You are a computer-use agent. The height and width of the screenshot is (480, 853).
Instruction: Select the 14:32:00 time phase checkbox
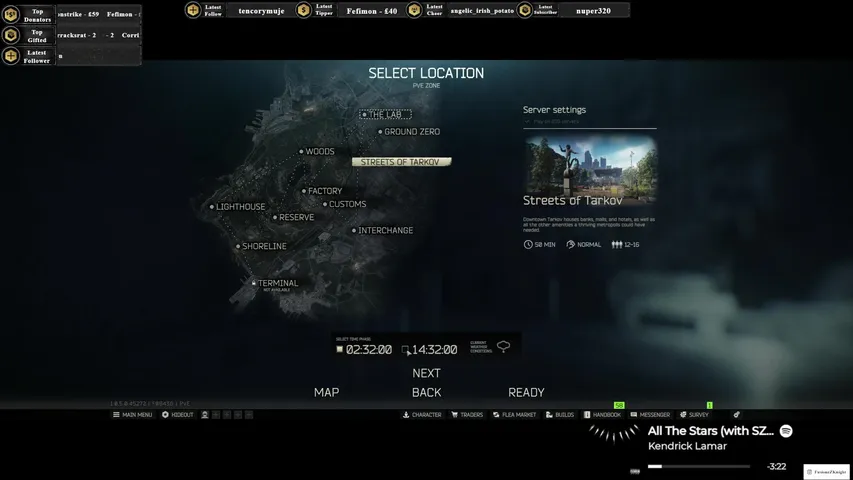click(405, 349)
